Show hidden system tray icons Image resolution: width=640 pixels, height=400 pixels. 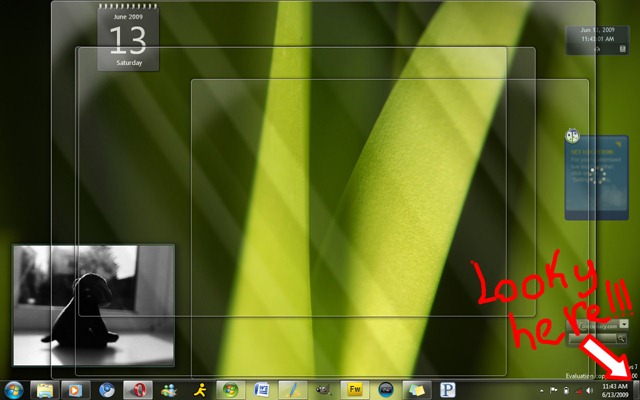[x=542, y=391]
